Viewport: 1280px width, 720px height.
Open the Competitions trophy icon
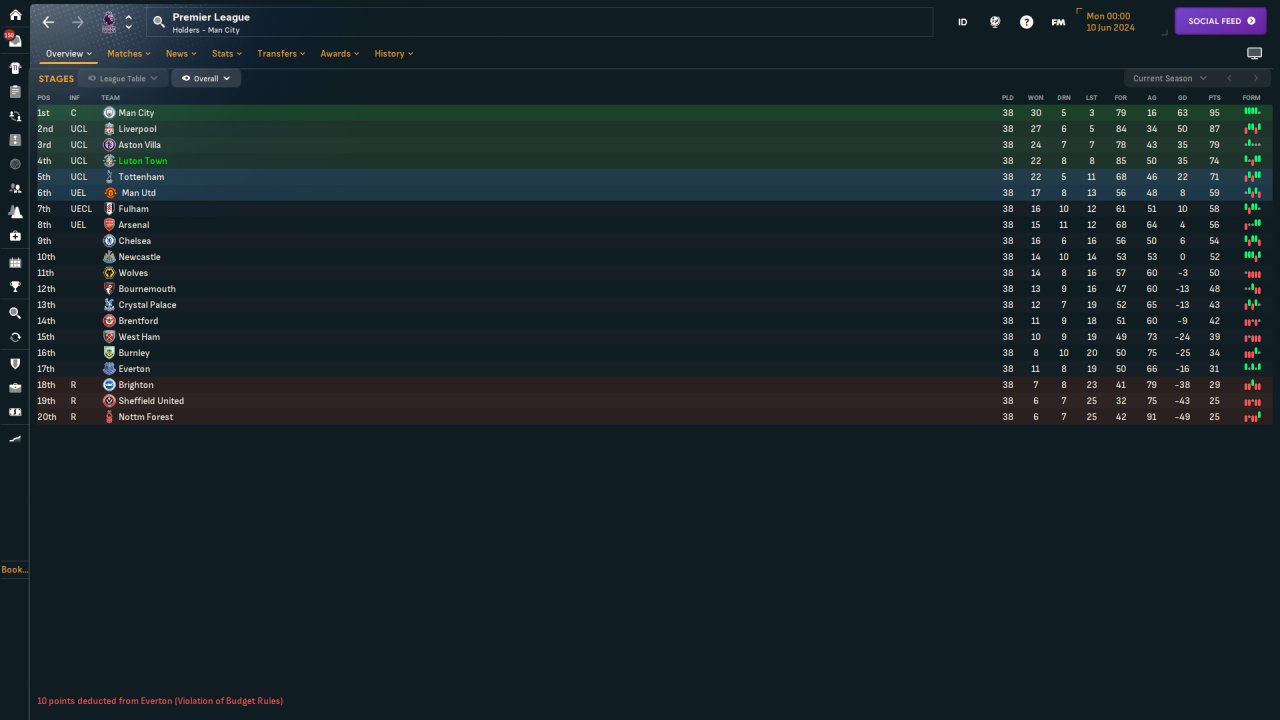(15, 287)
